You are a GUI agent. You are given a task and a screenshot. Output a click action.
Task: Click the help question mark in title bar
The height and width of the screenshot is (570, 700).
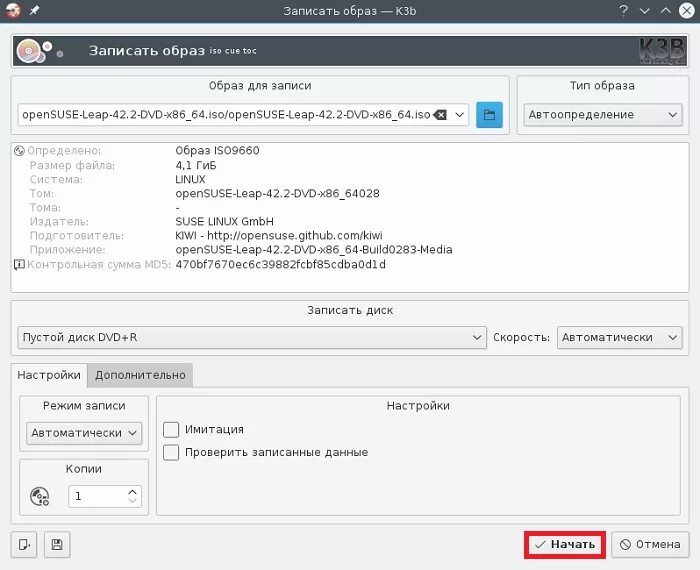tap(624, 10)
